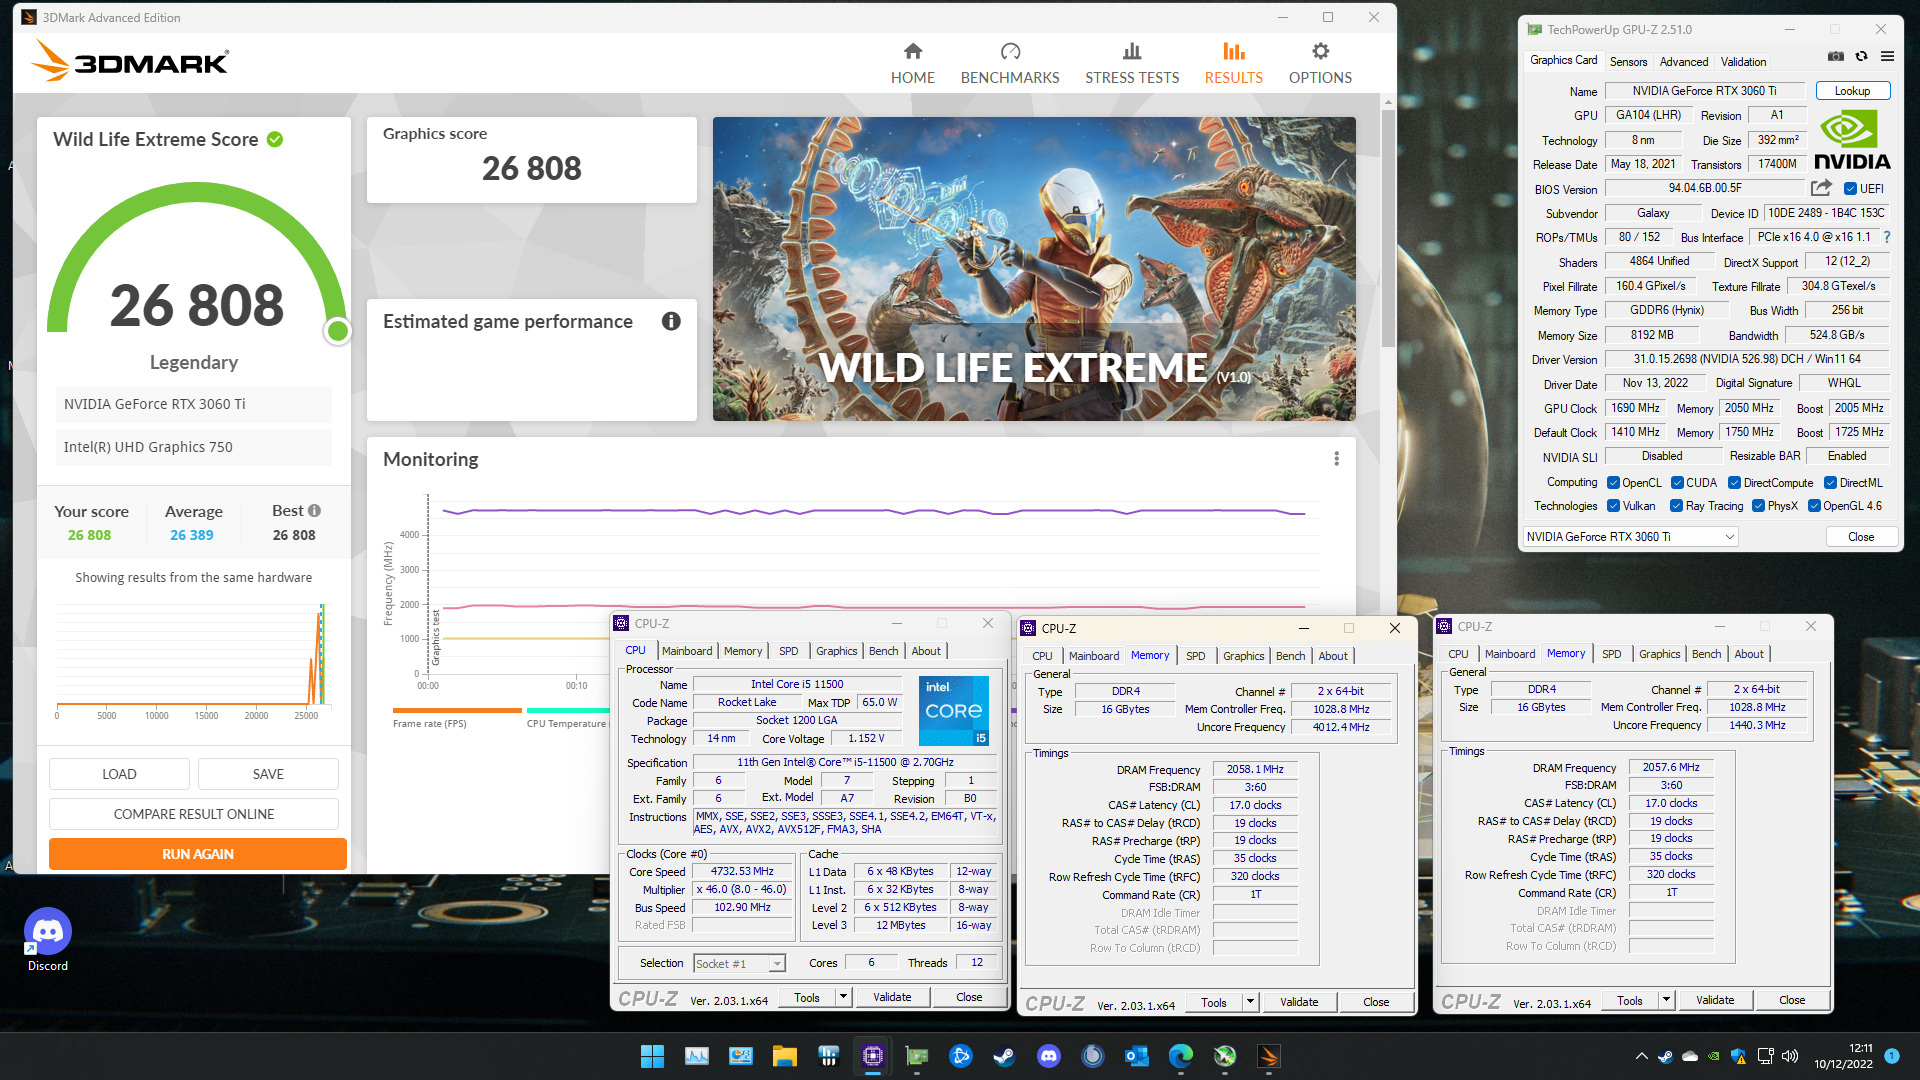Click score distribution chart in 3DMark
Screen dimensions: 1920x1080
192,660
